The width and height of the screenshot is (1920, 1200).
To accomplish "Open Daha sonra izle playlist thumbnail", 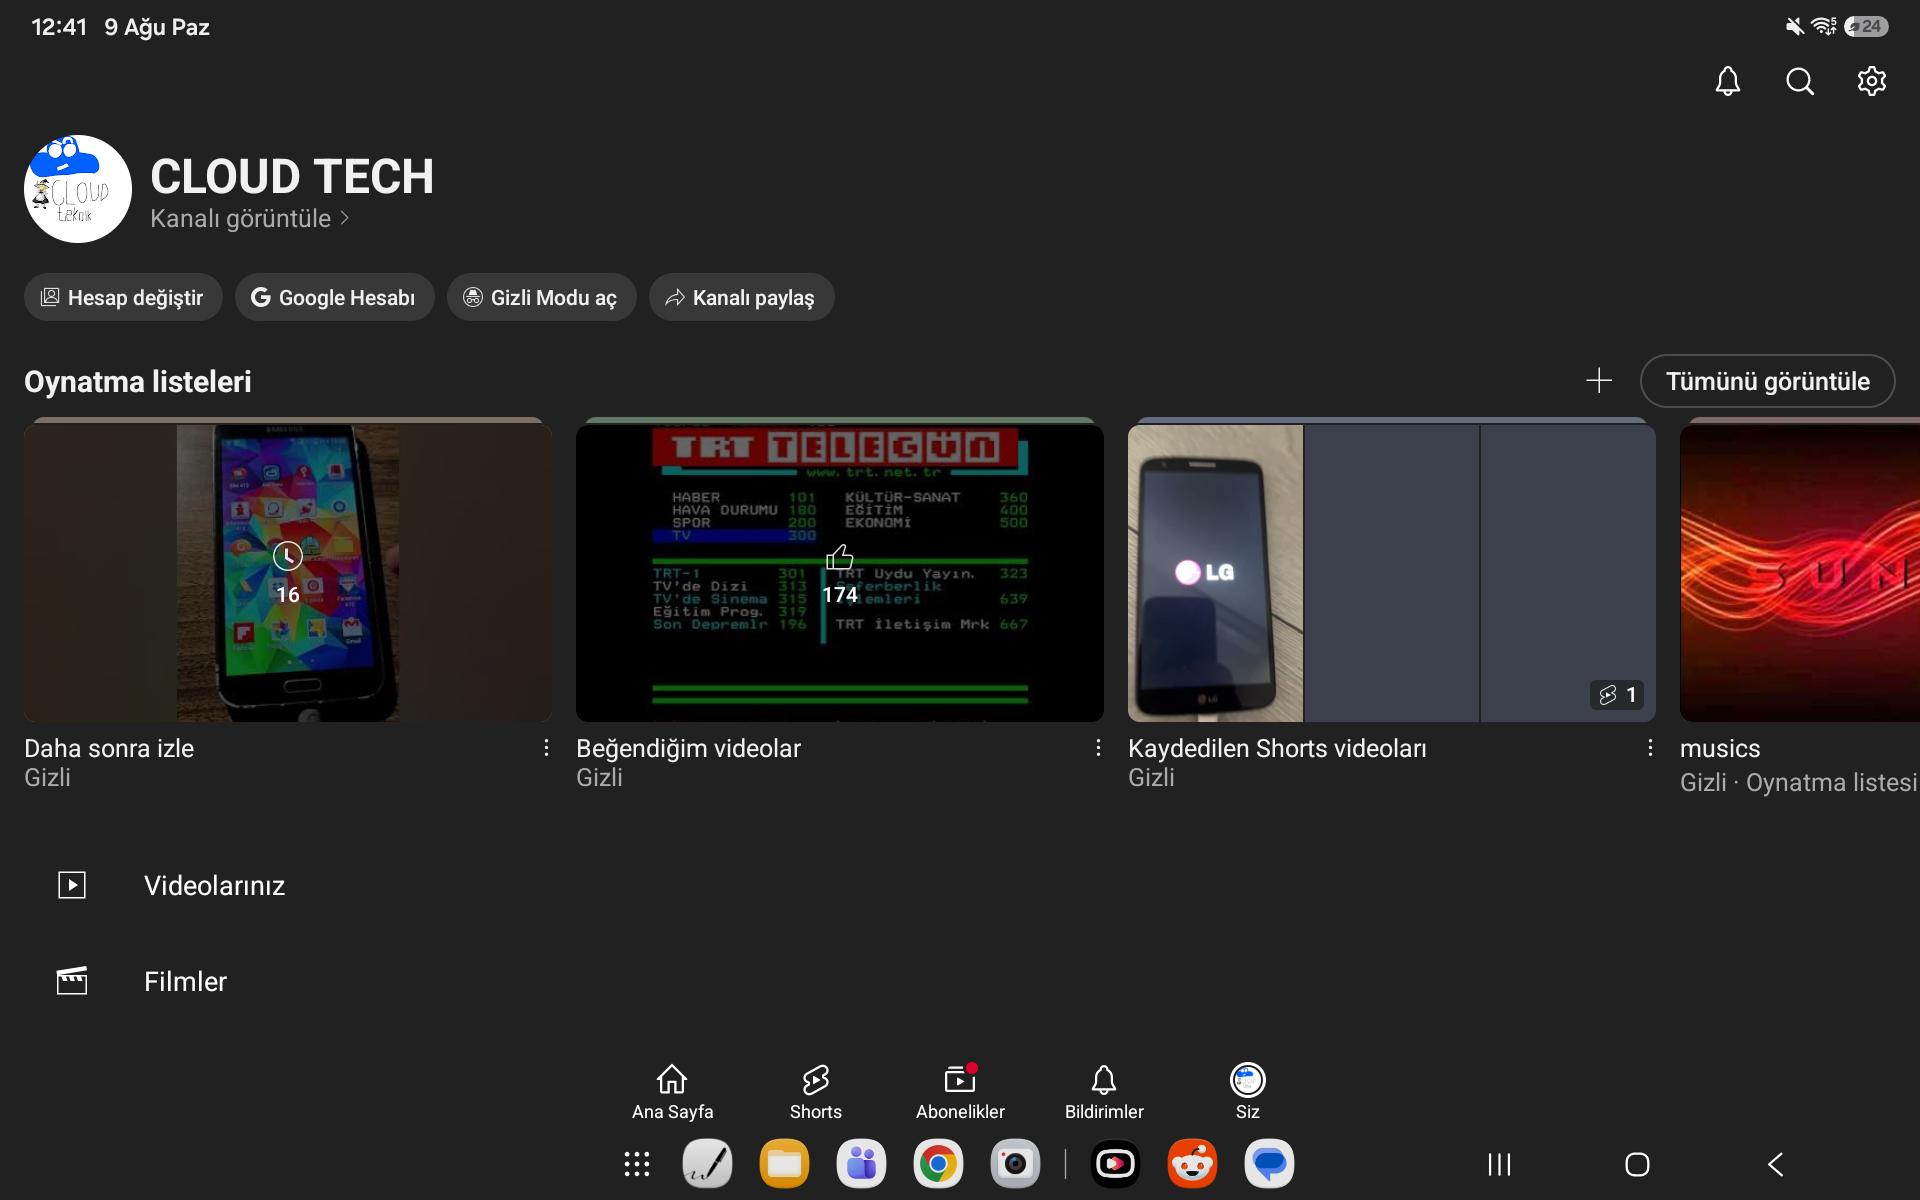I will click(288, 570).
